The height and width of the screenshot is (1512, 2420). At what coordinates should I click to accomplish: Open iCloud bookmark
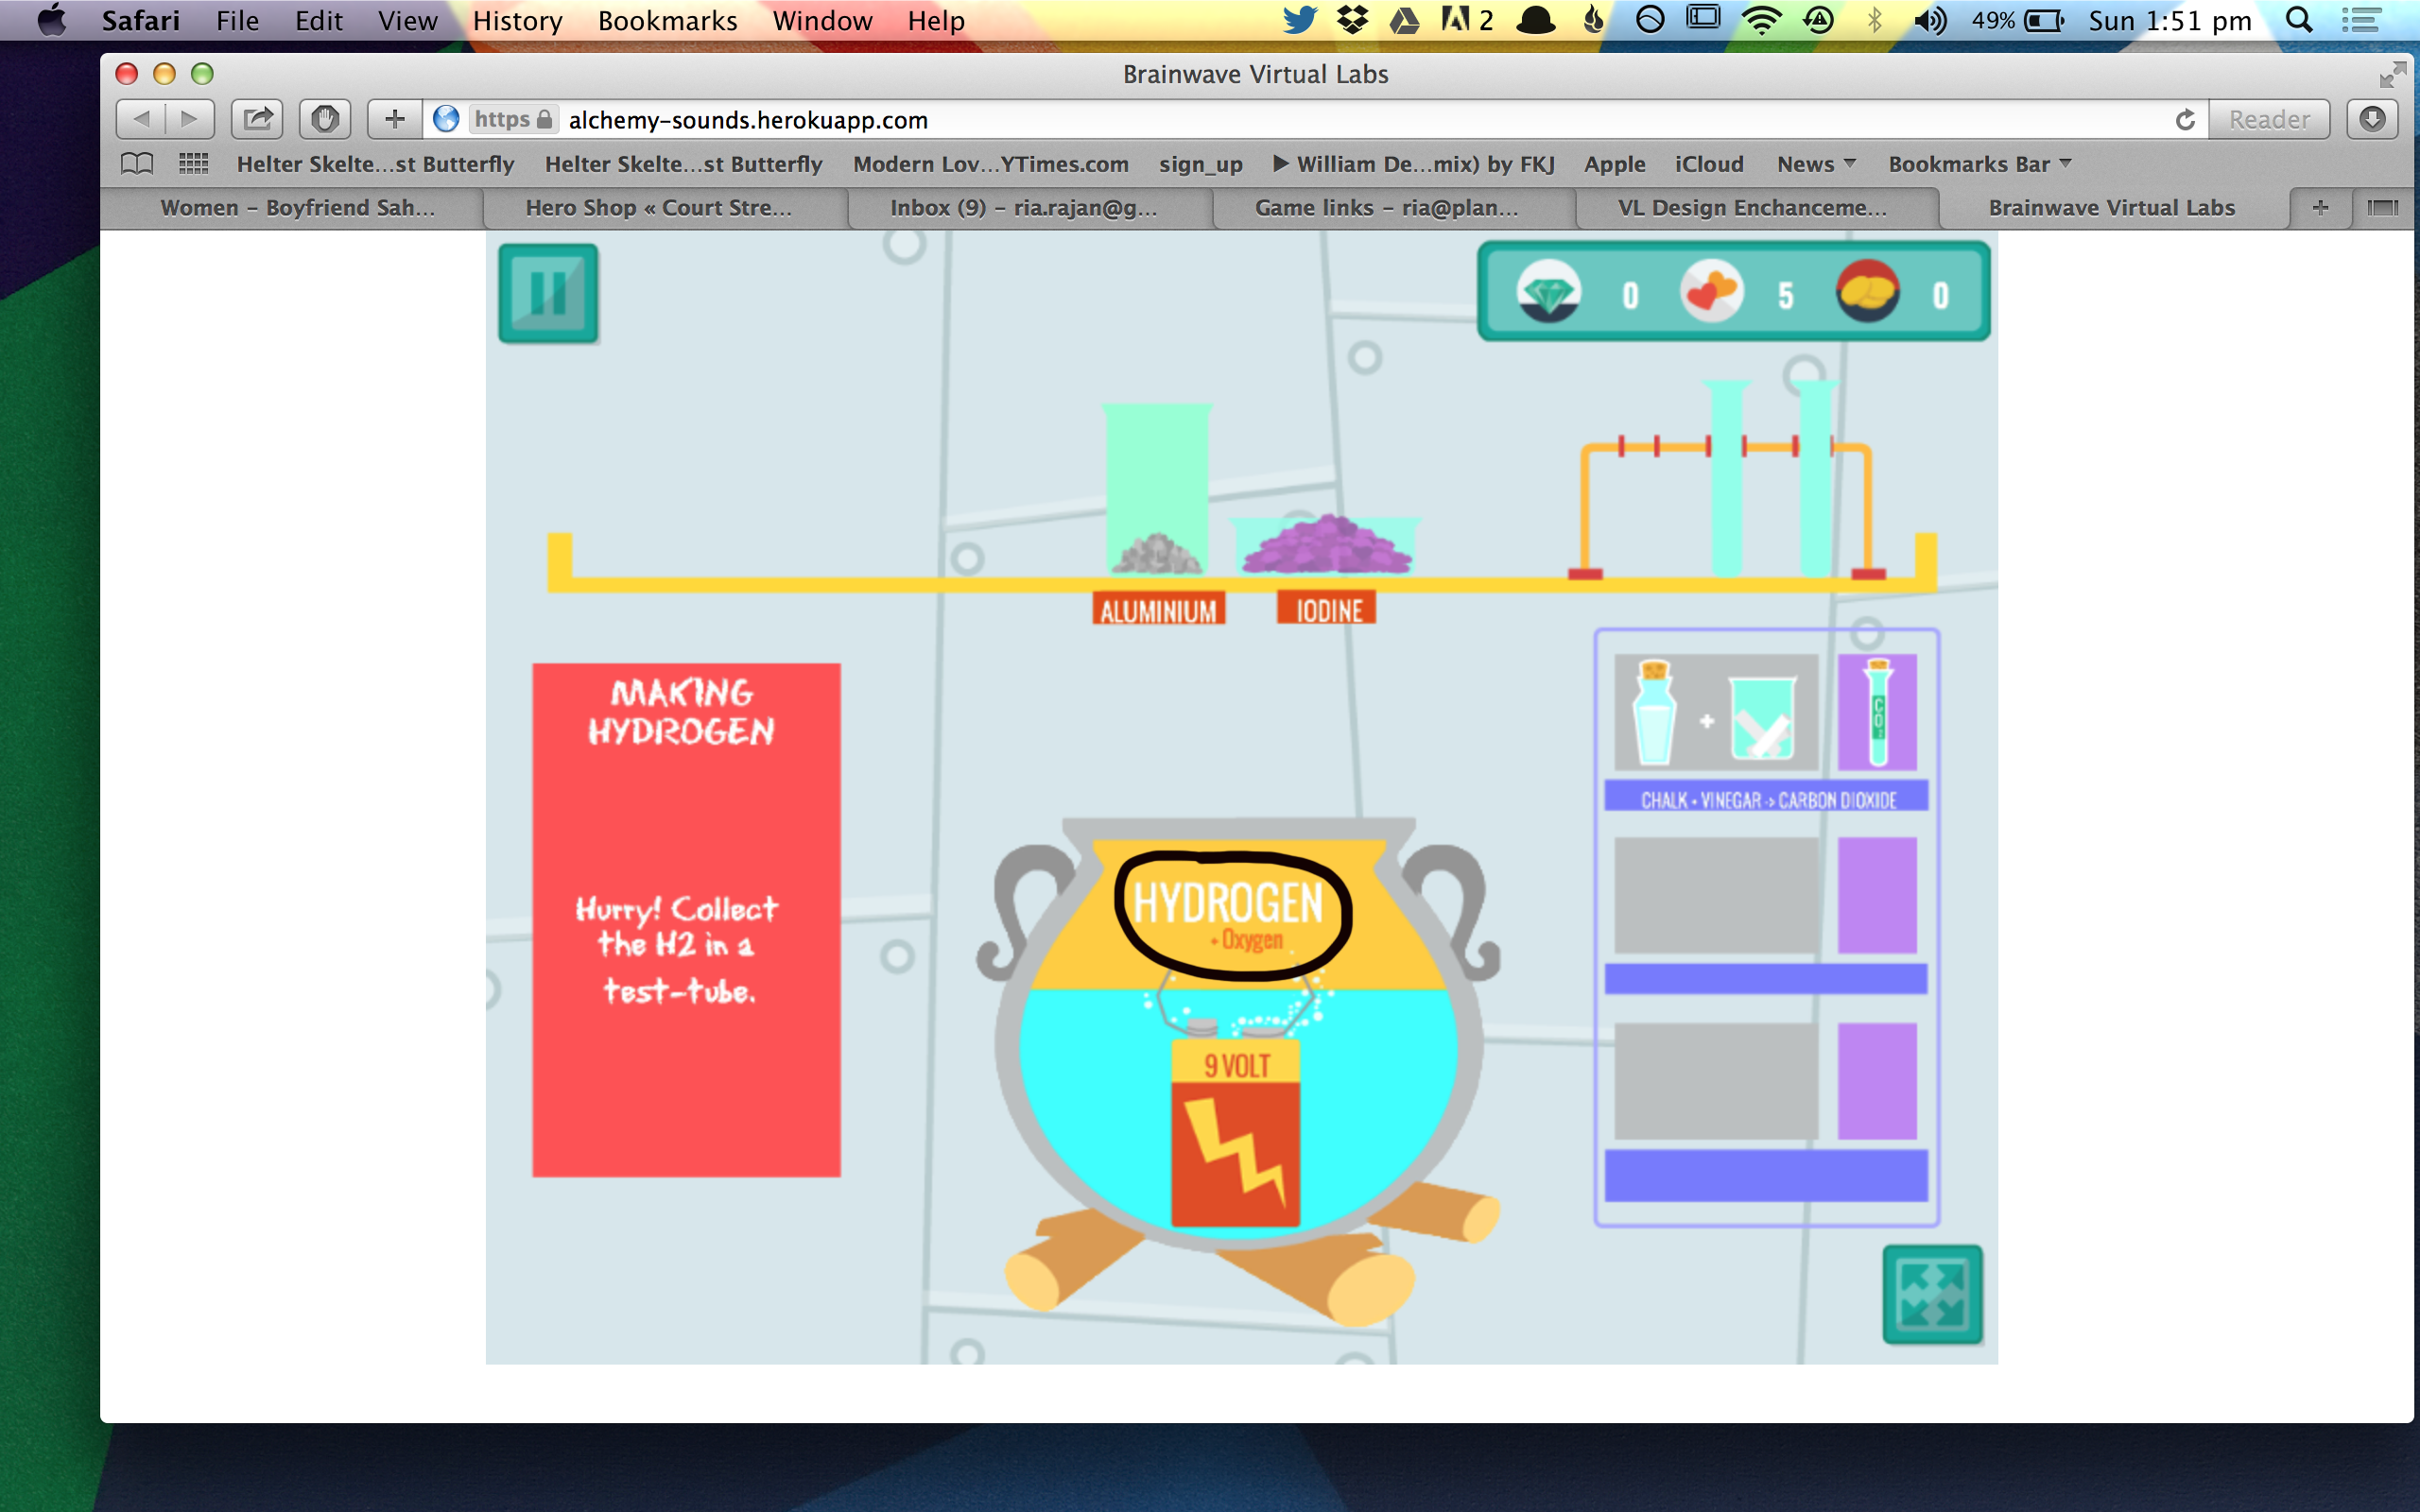coord(1709,164)
